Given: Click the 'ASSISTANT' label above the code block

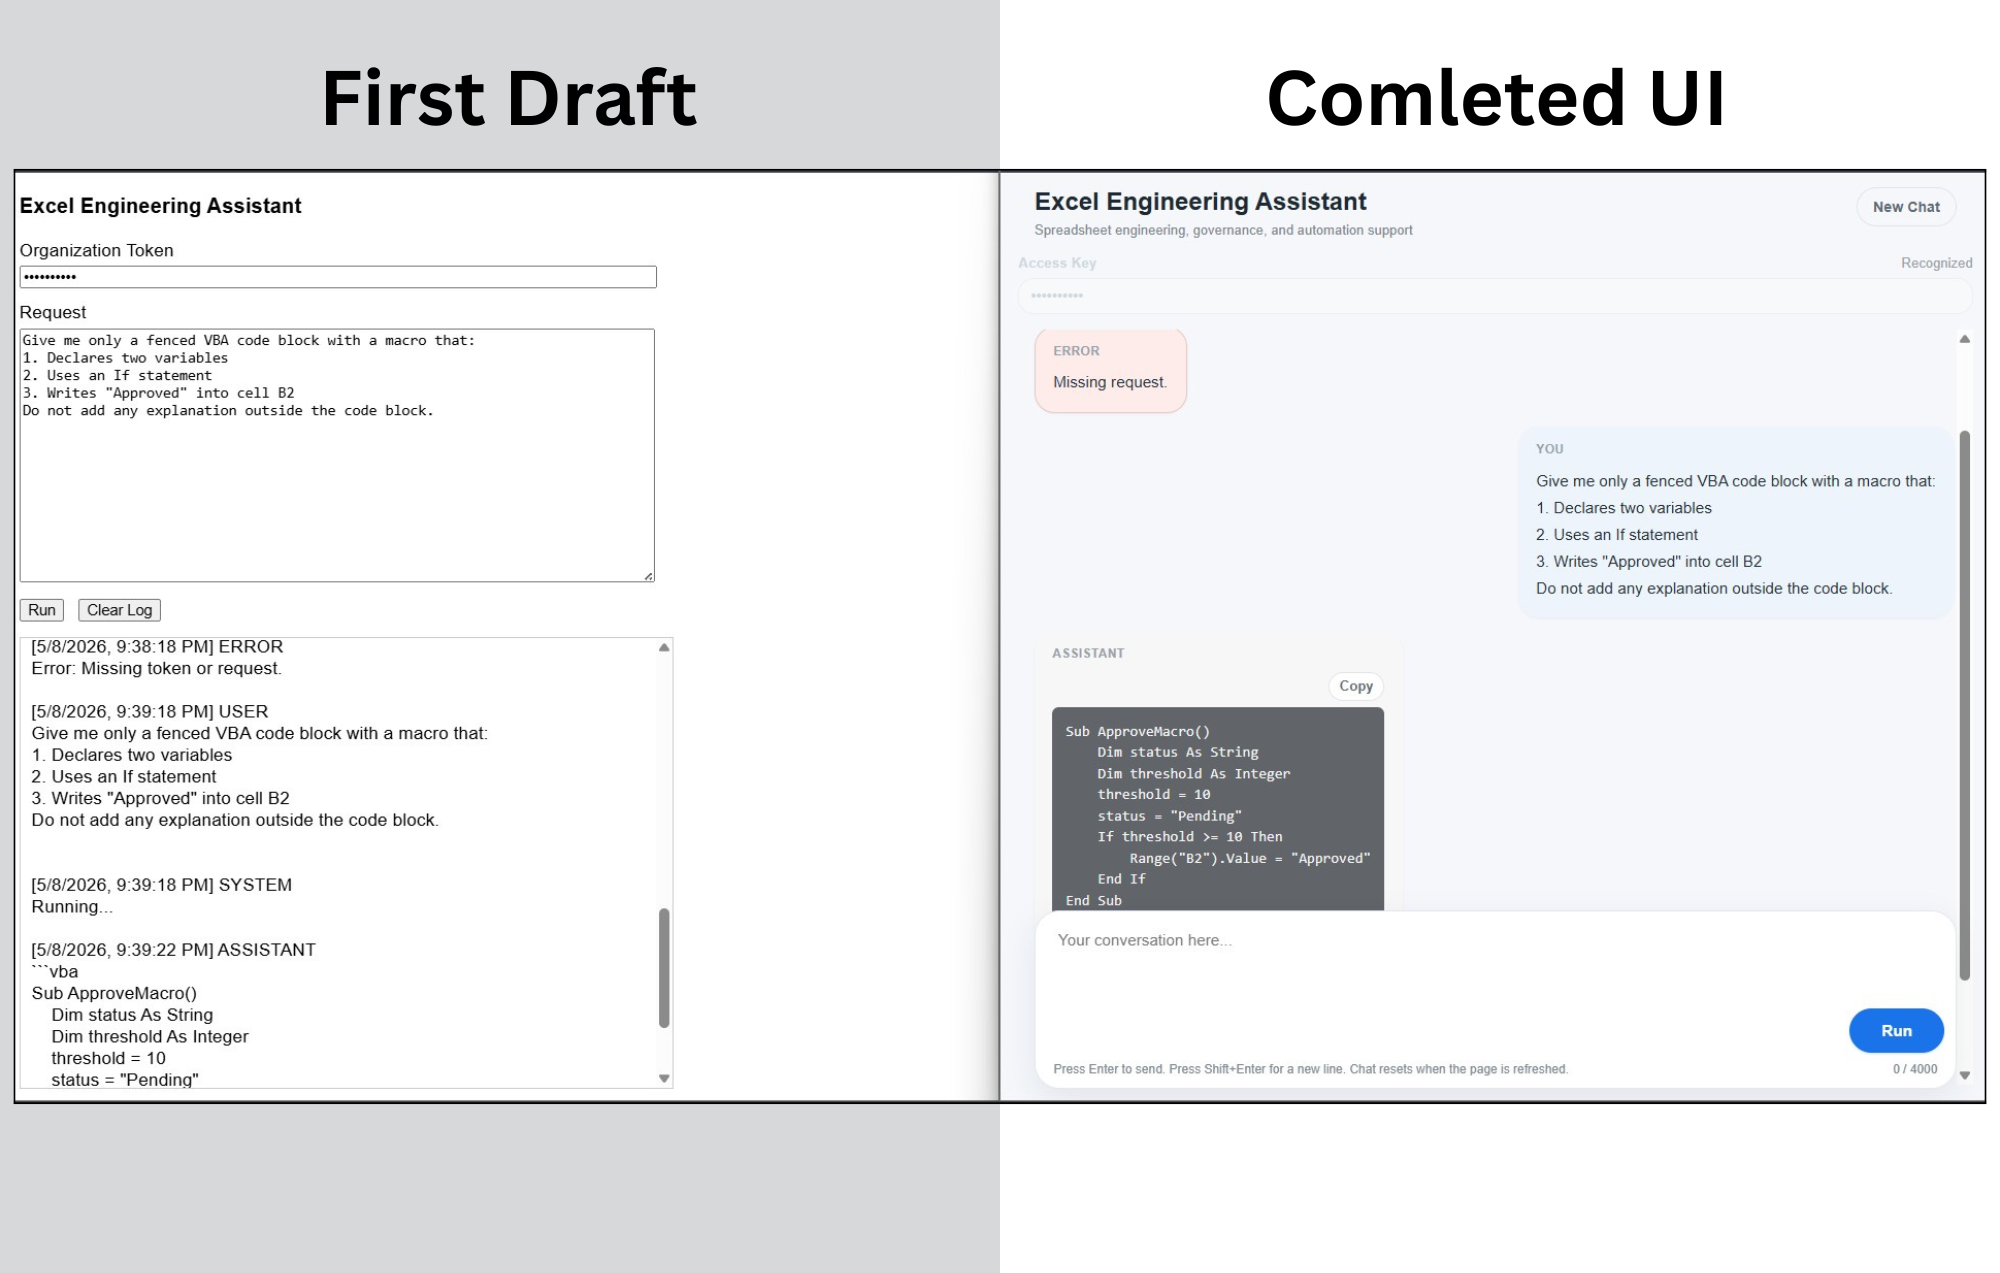Looking at the screenshot, I should [1088, 653].
